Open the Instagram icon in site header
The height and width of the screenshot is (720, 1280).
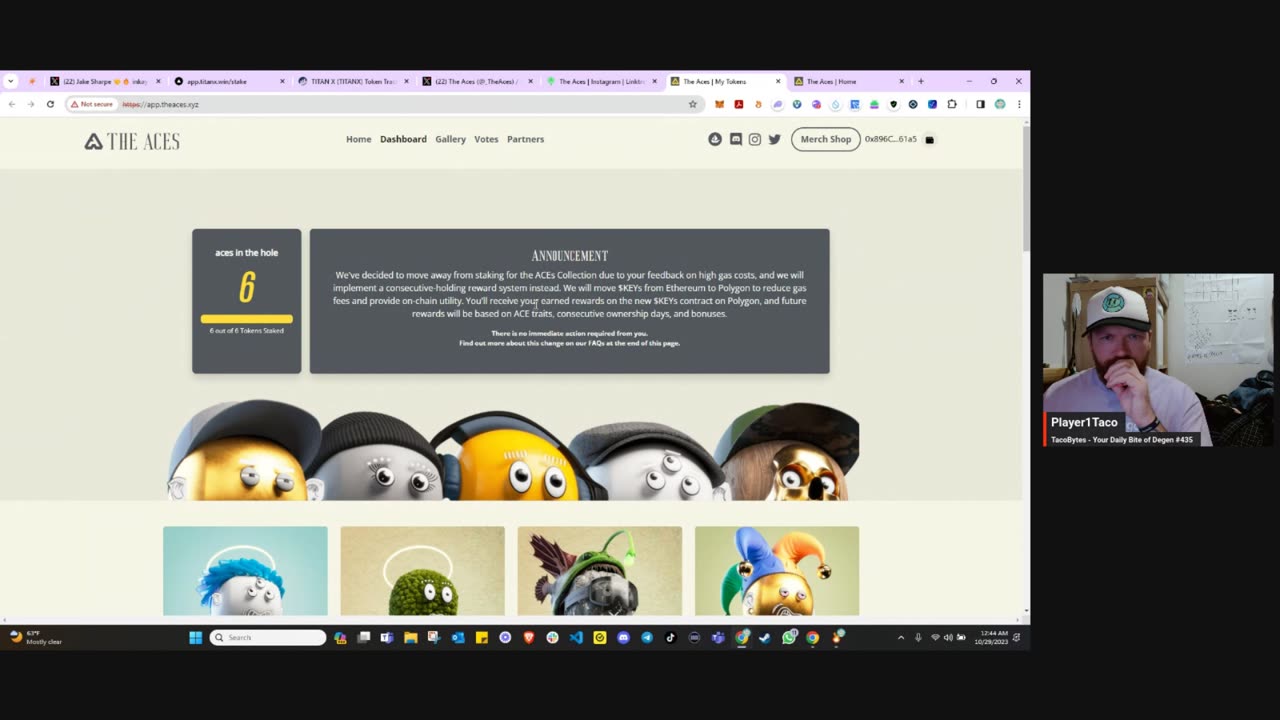pyautogui.click(x=755, y=140)
